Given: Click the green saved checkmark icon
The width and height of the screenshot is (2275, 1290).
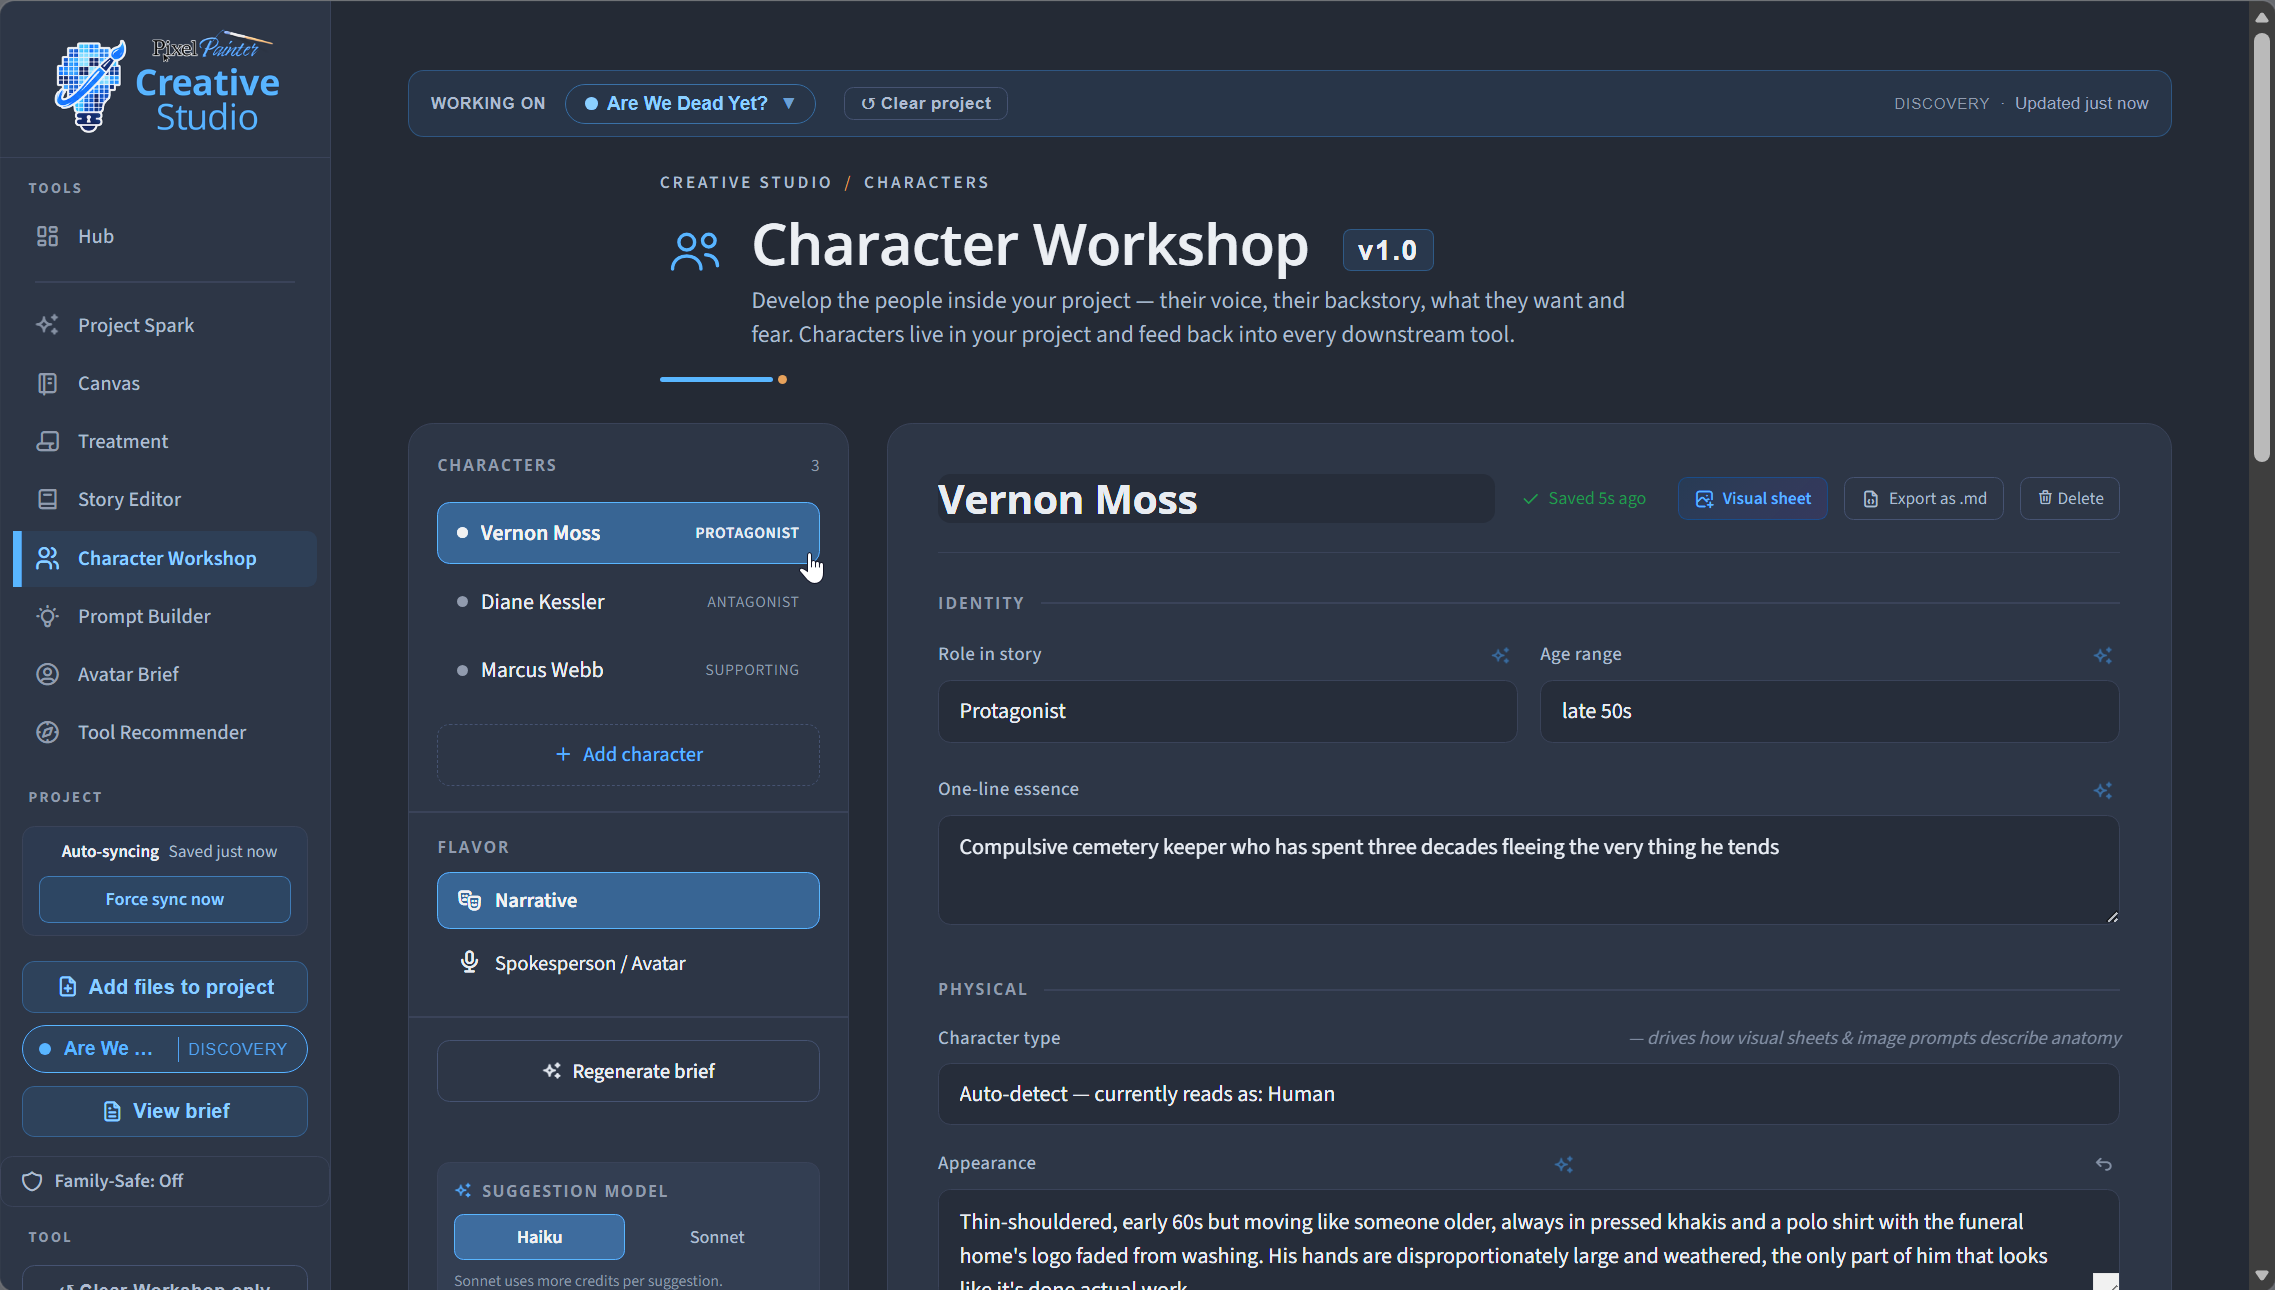Looking at the screenshot, I should tap(1530, 498).
